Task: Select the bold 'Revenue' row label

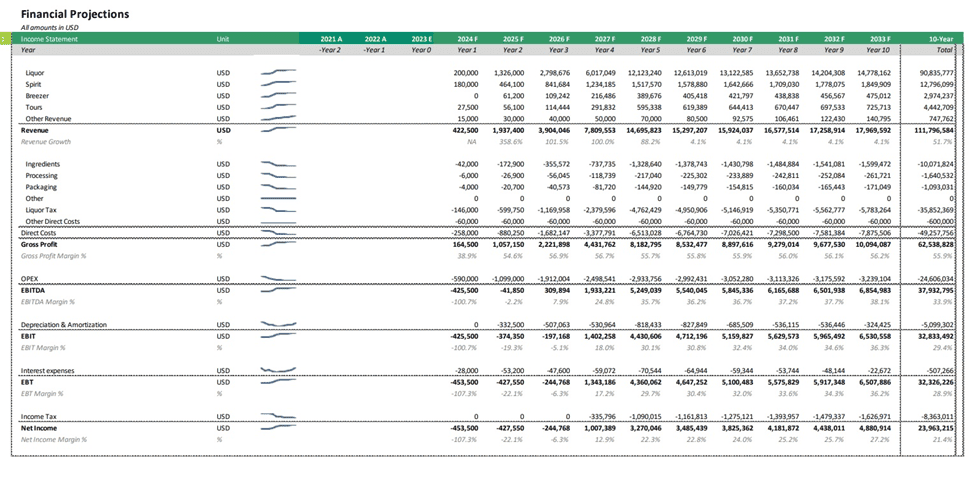Action: 35,130
